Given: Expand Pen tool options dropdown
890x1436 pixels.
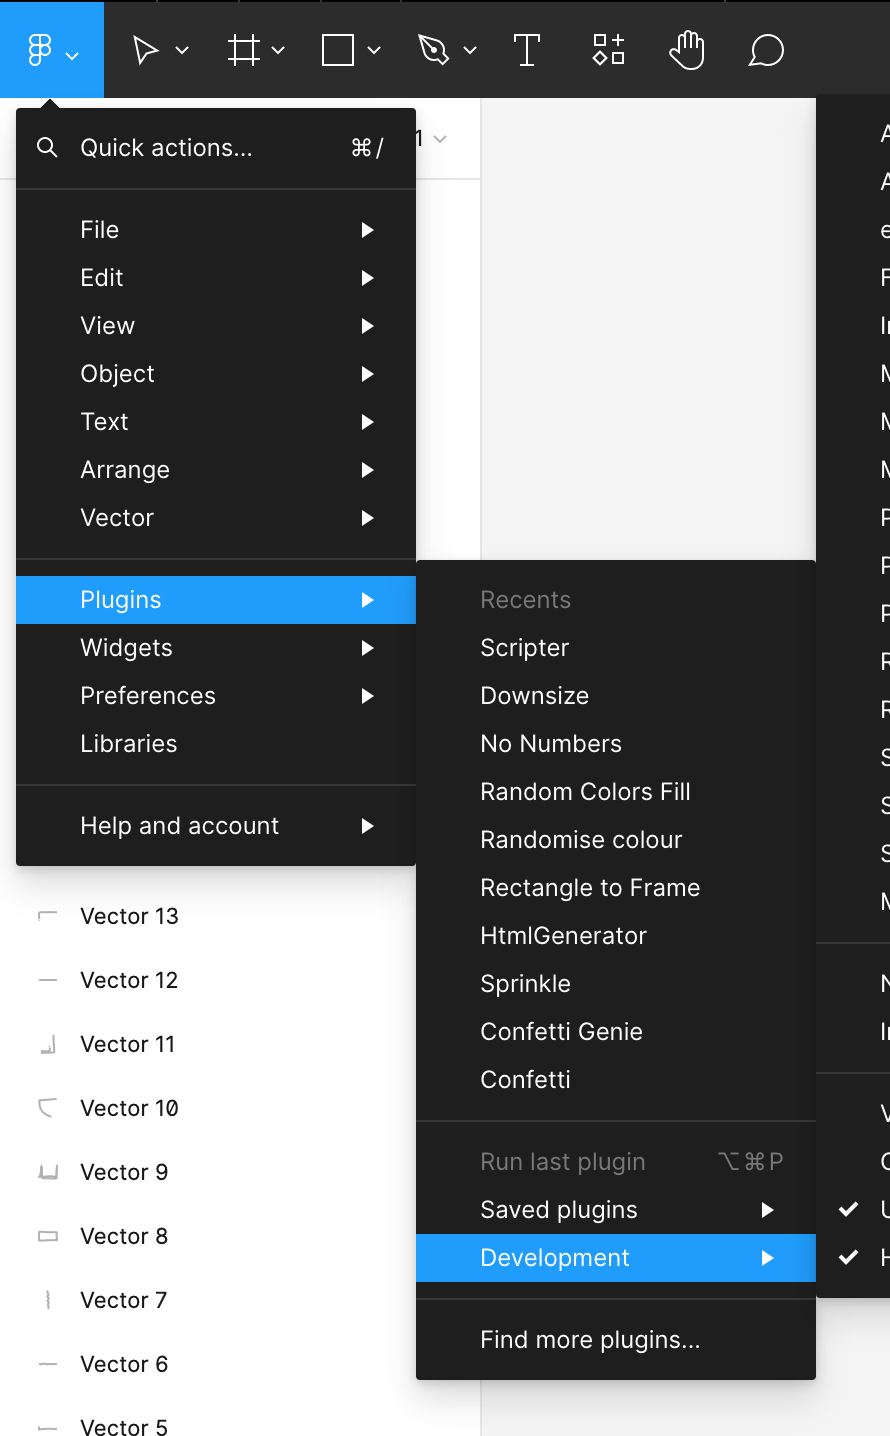Looking at the screenshot, I should coord(470,50).
